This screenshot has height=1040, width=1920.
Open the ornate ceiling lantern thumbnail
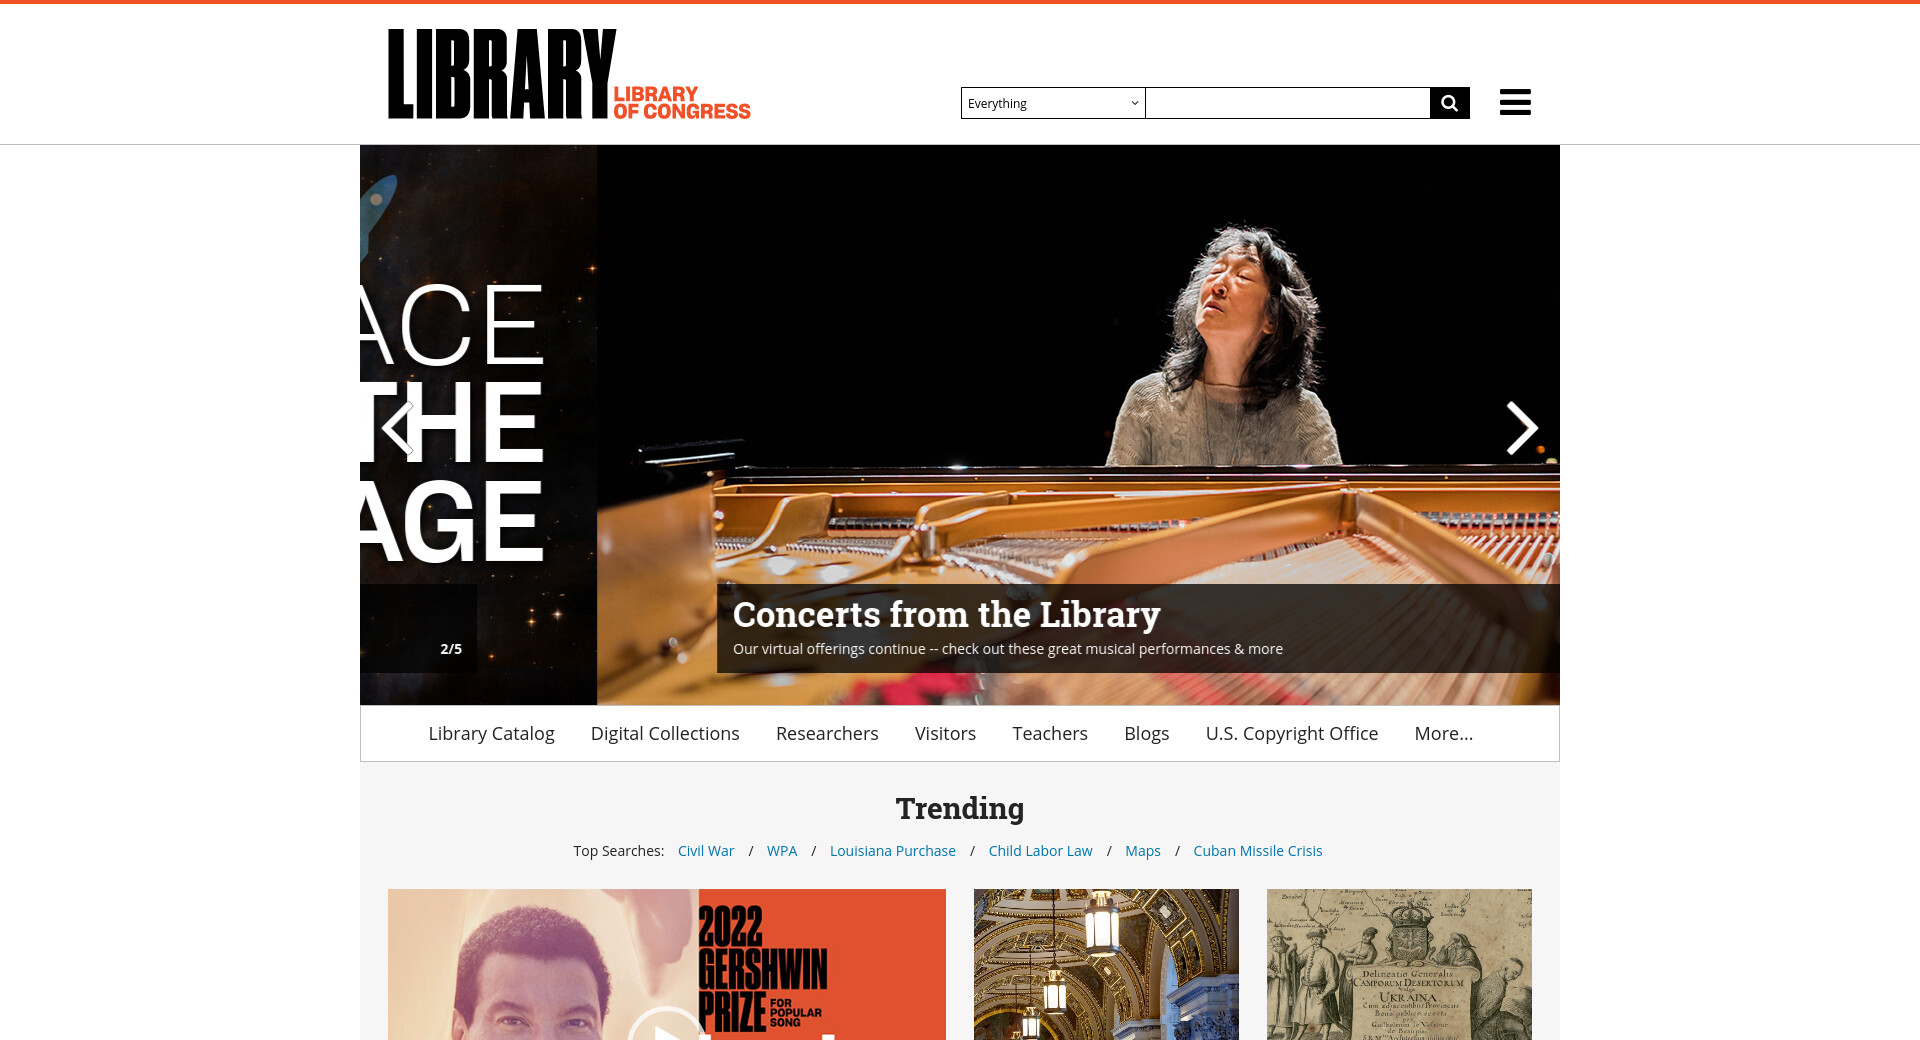coord(1106,964)
